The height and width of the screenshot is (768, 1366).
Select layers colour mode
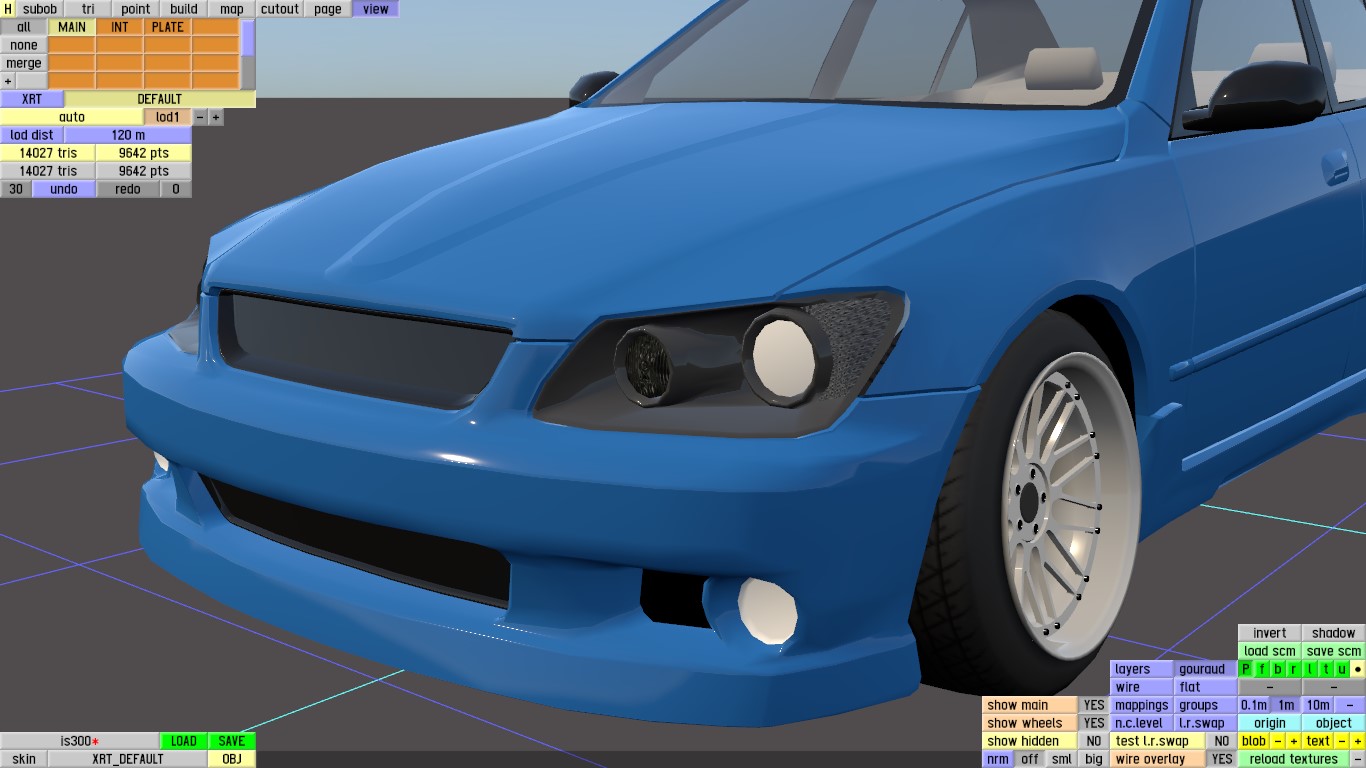pos(1142,669)
